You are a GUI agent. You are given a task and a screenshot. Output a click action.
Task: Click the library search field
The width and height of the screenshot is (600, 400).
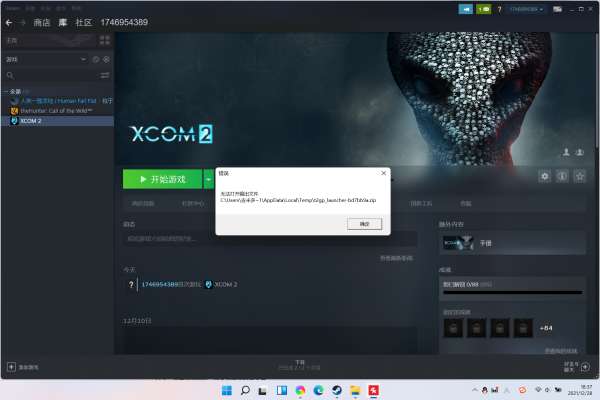tap(52, 75)
